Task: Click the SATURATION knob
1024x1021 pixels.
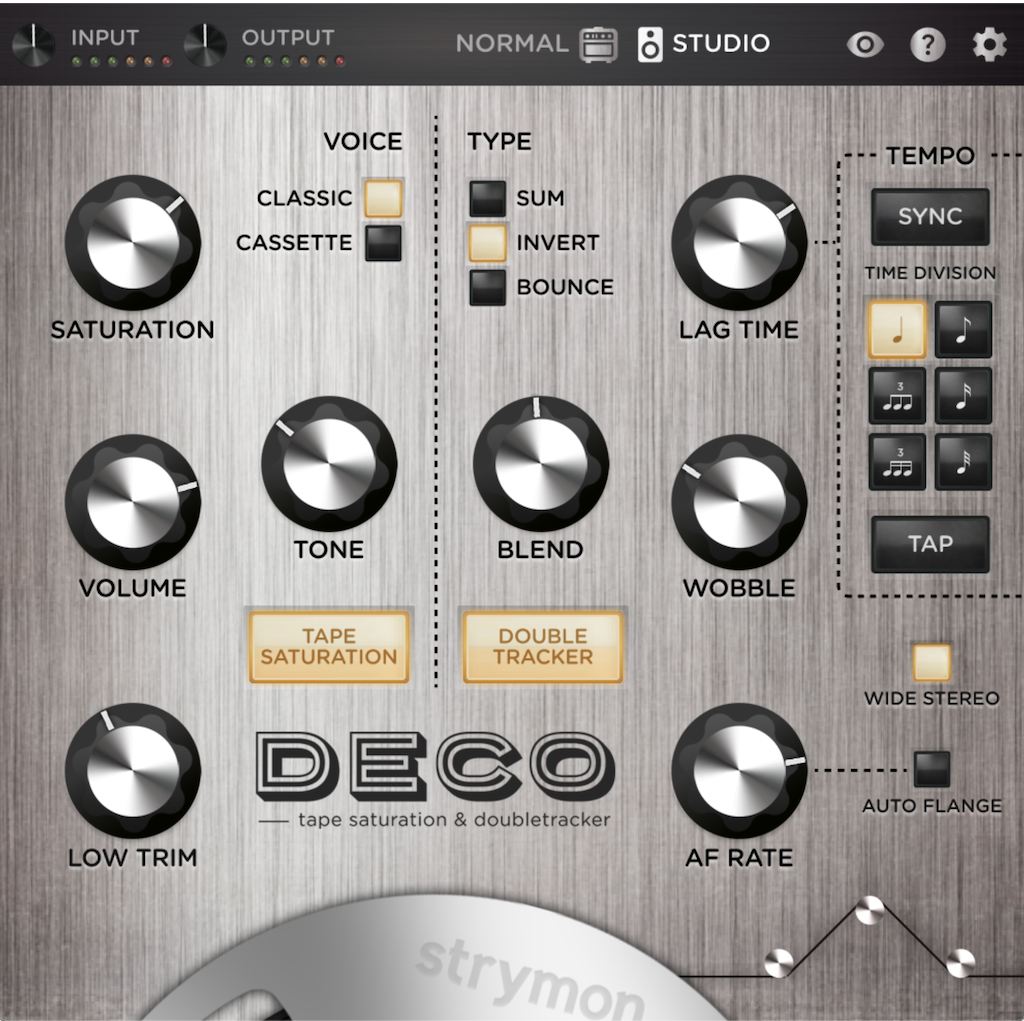Action: coord(133,242)
